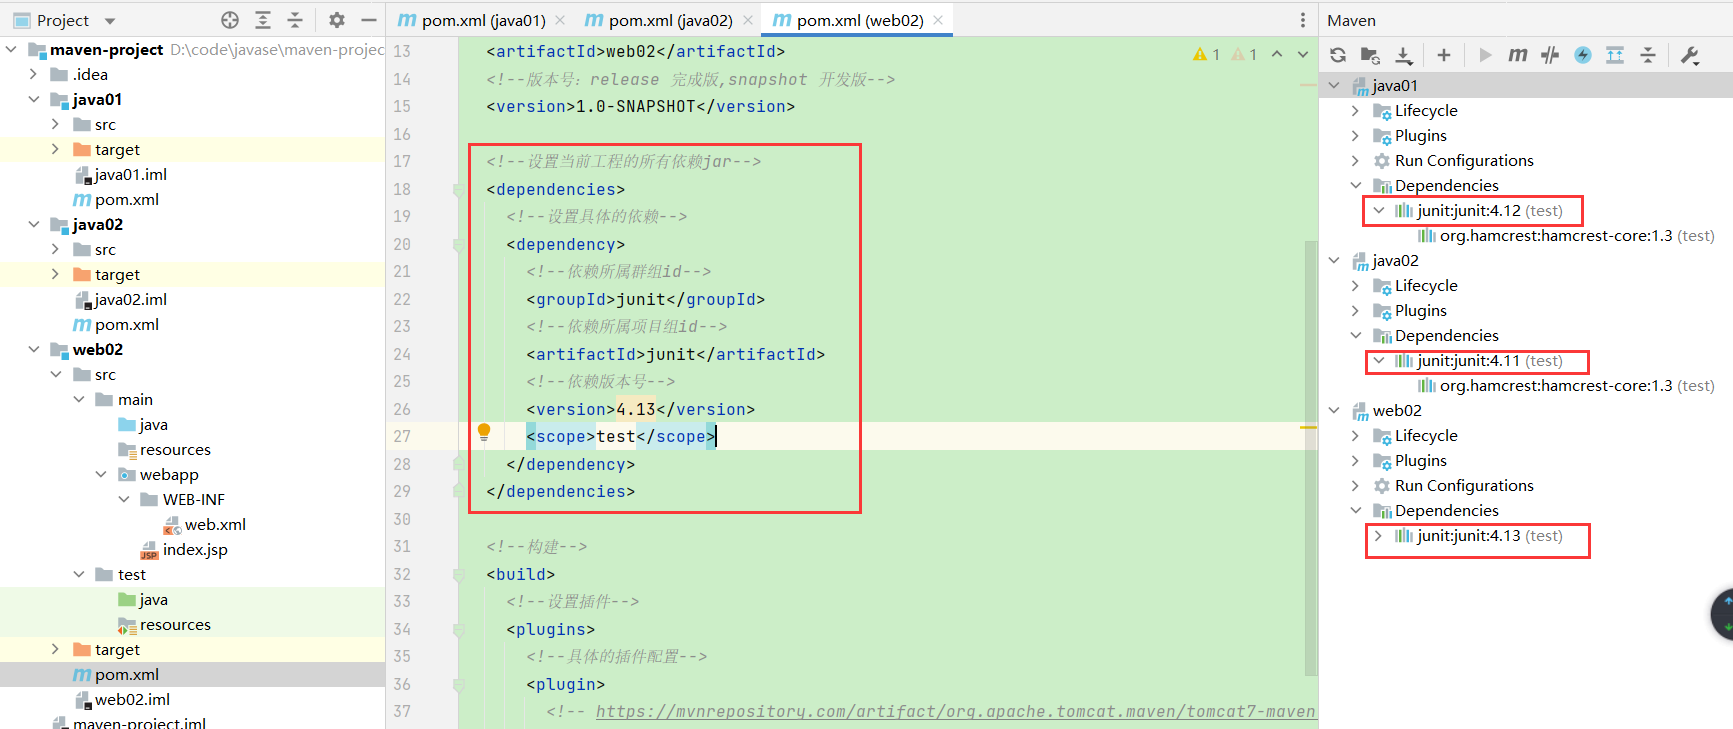
Task: Click Select Opened File target icon
Action: (x=230, y=20)
